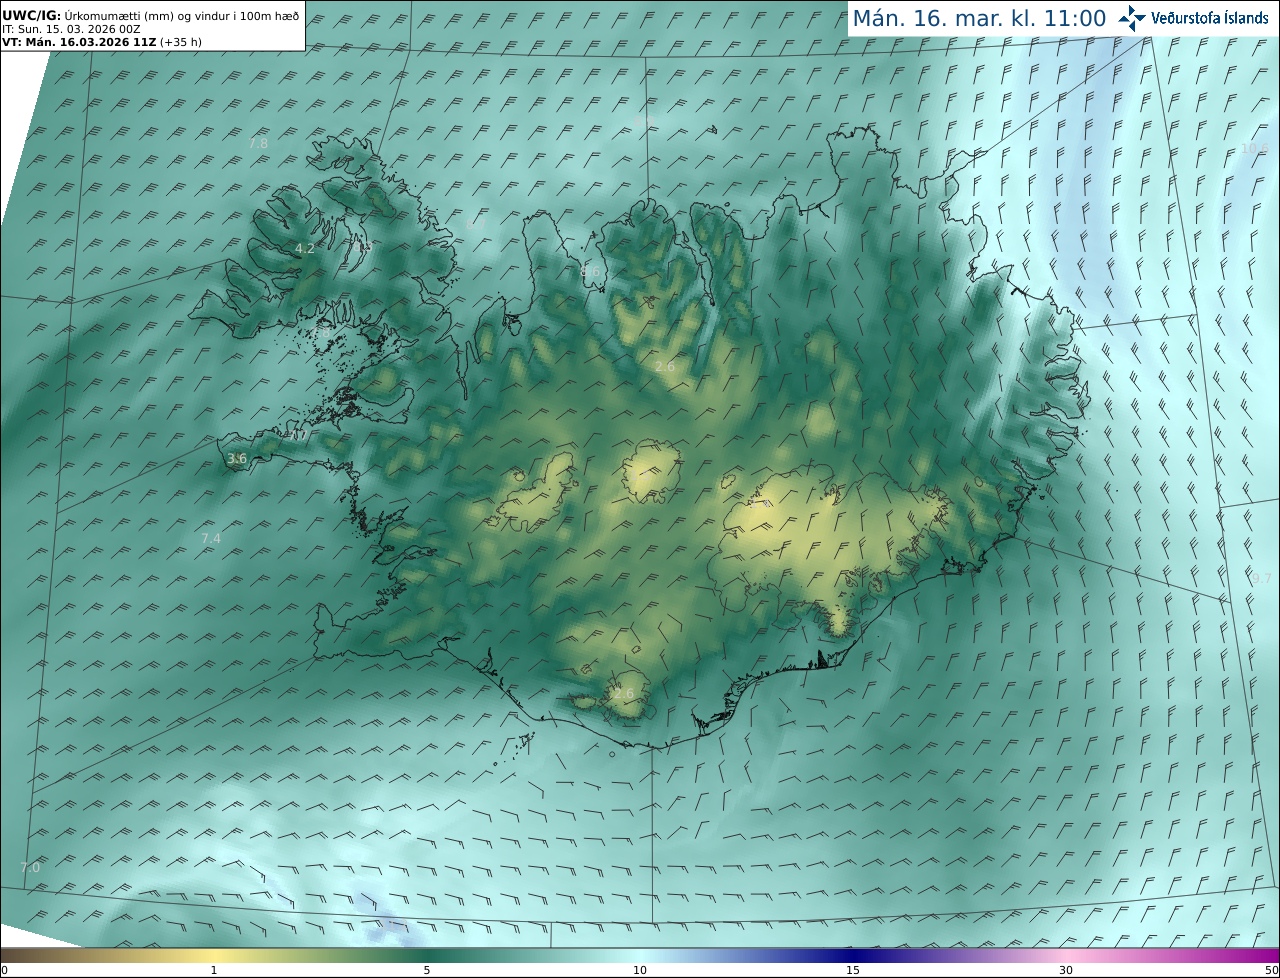1280x978 pixels.
Task: Click the 4.2 value over the Westfjords
Action: 304,248
